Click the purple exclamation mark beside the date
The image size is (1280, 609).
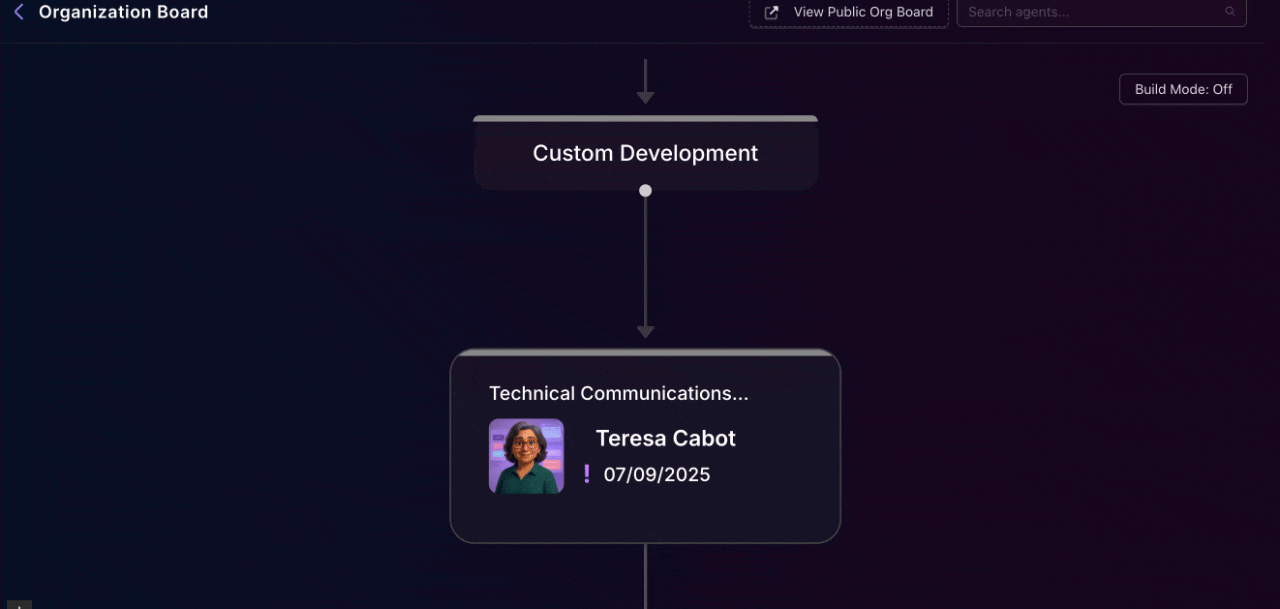587,474
